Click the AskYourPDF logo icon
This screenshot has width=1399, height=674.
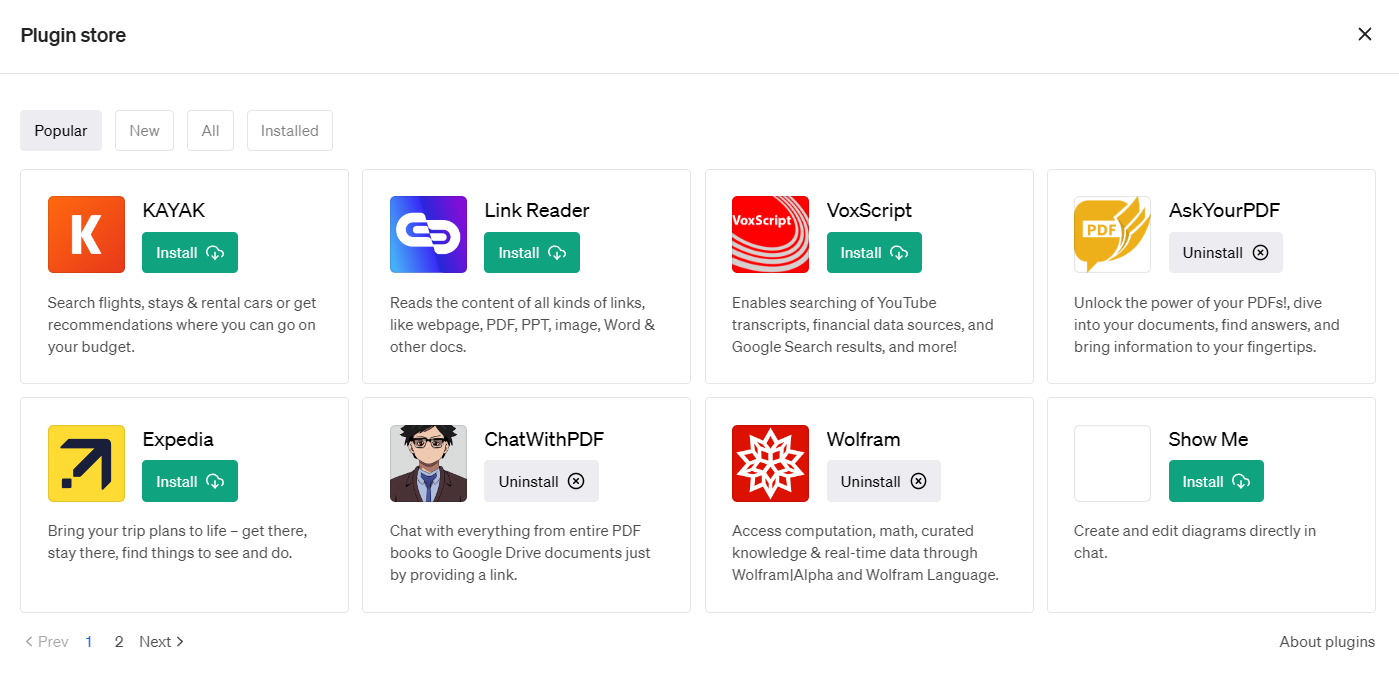[1112, 234]
